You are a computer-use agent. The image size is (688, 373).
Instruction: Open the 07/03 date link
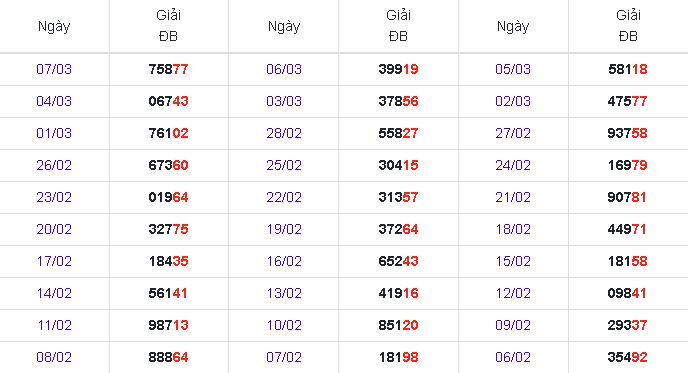click(x=54, y=69)
